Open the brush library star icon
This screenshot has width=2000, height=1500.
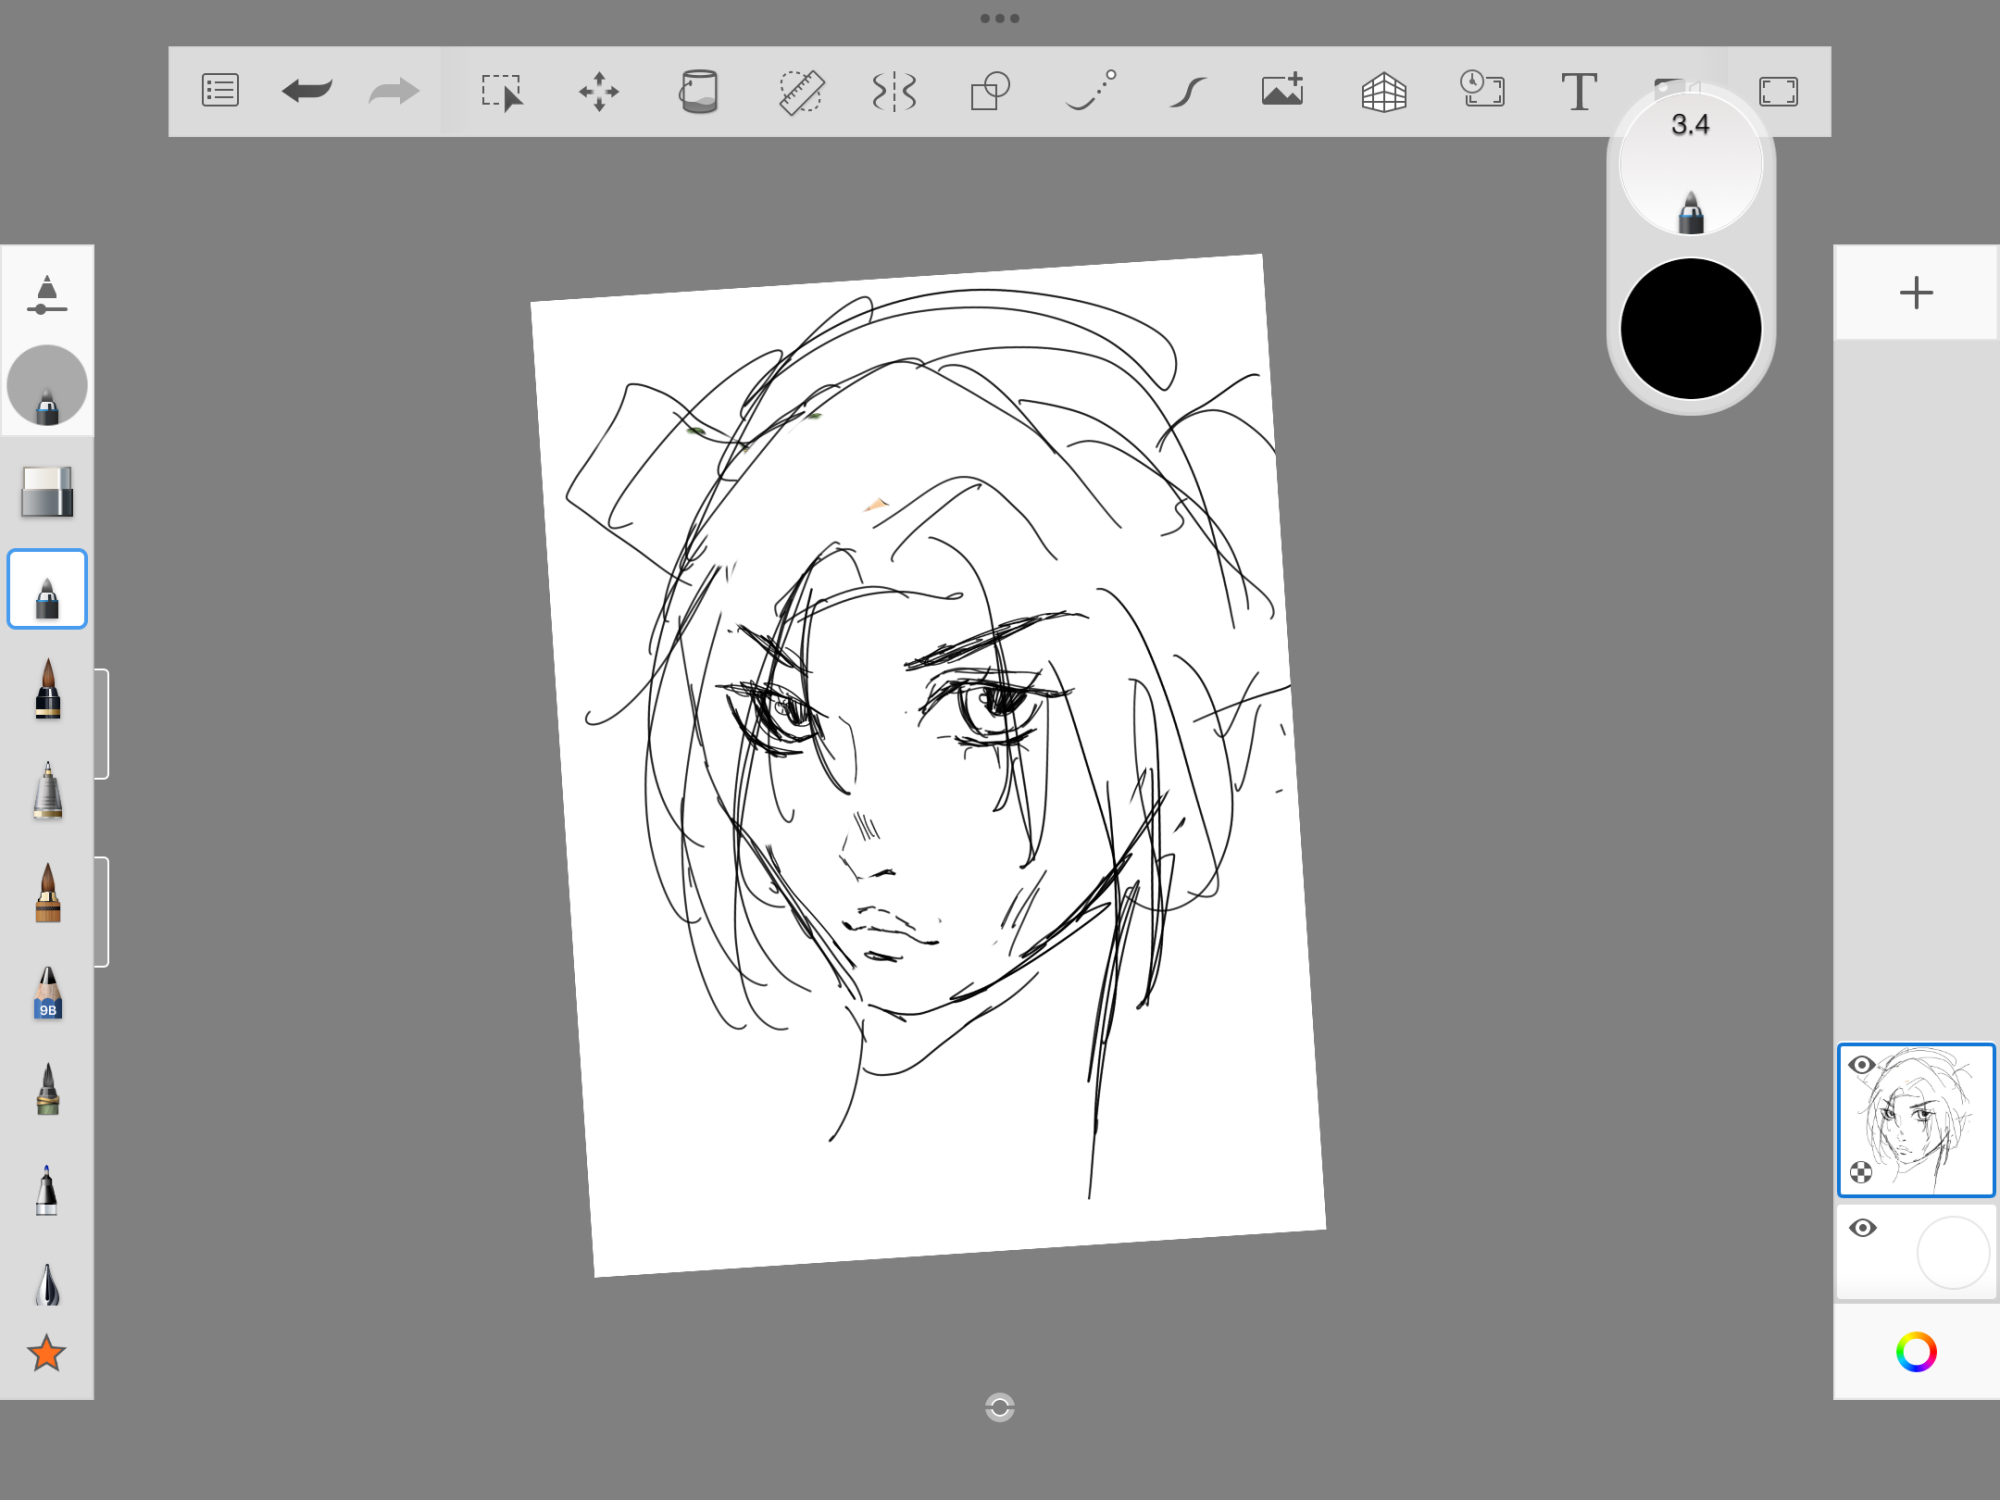[x=47, y=1353]
